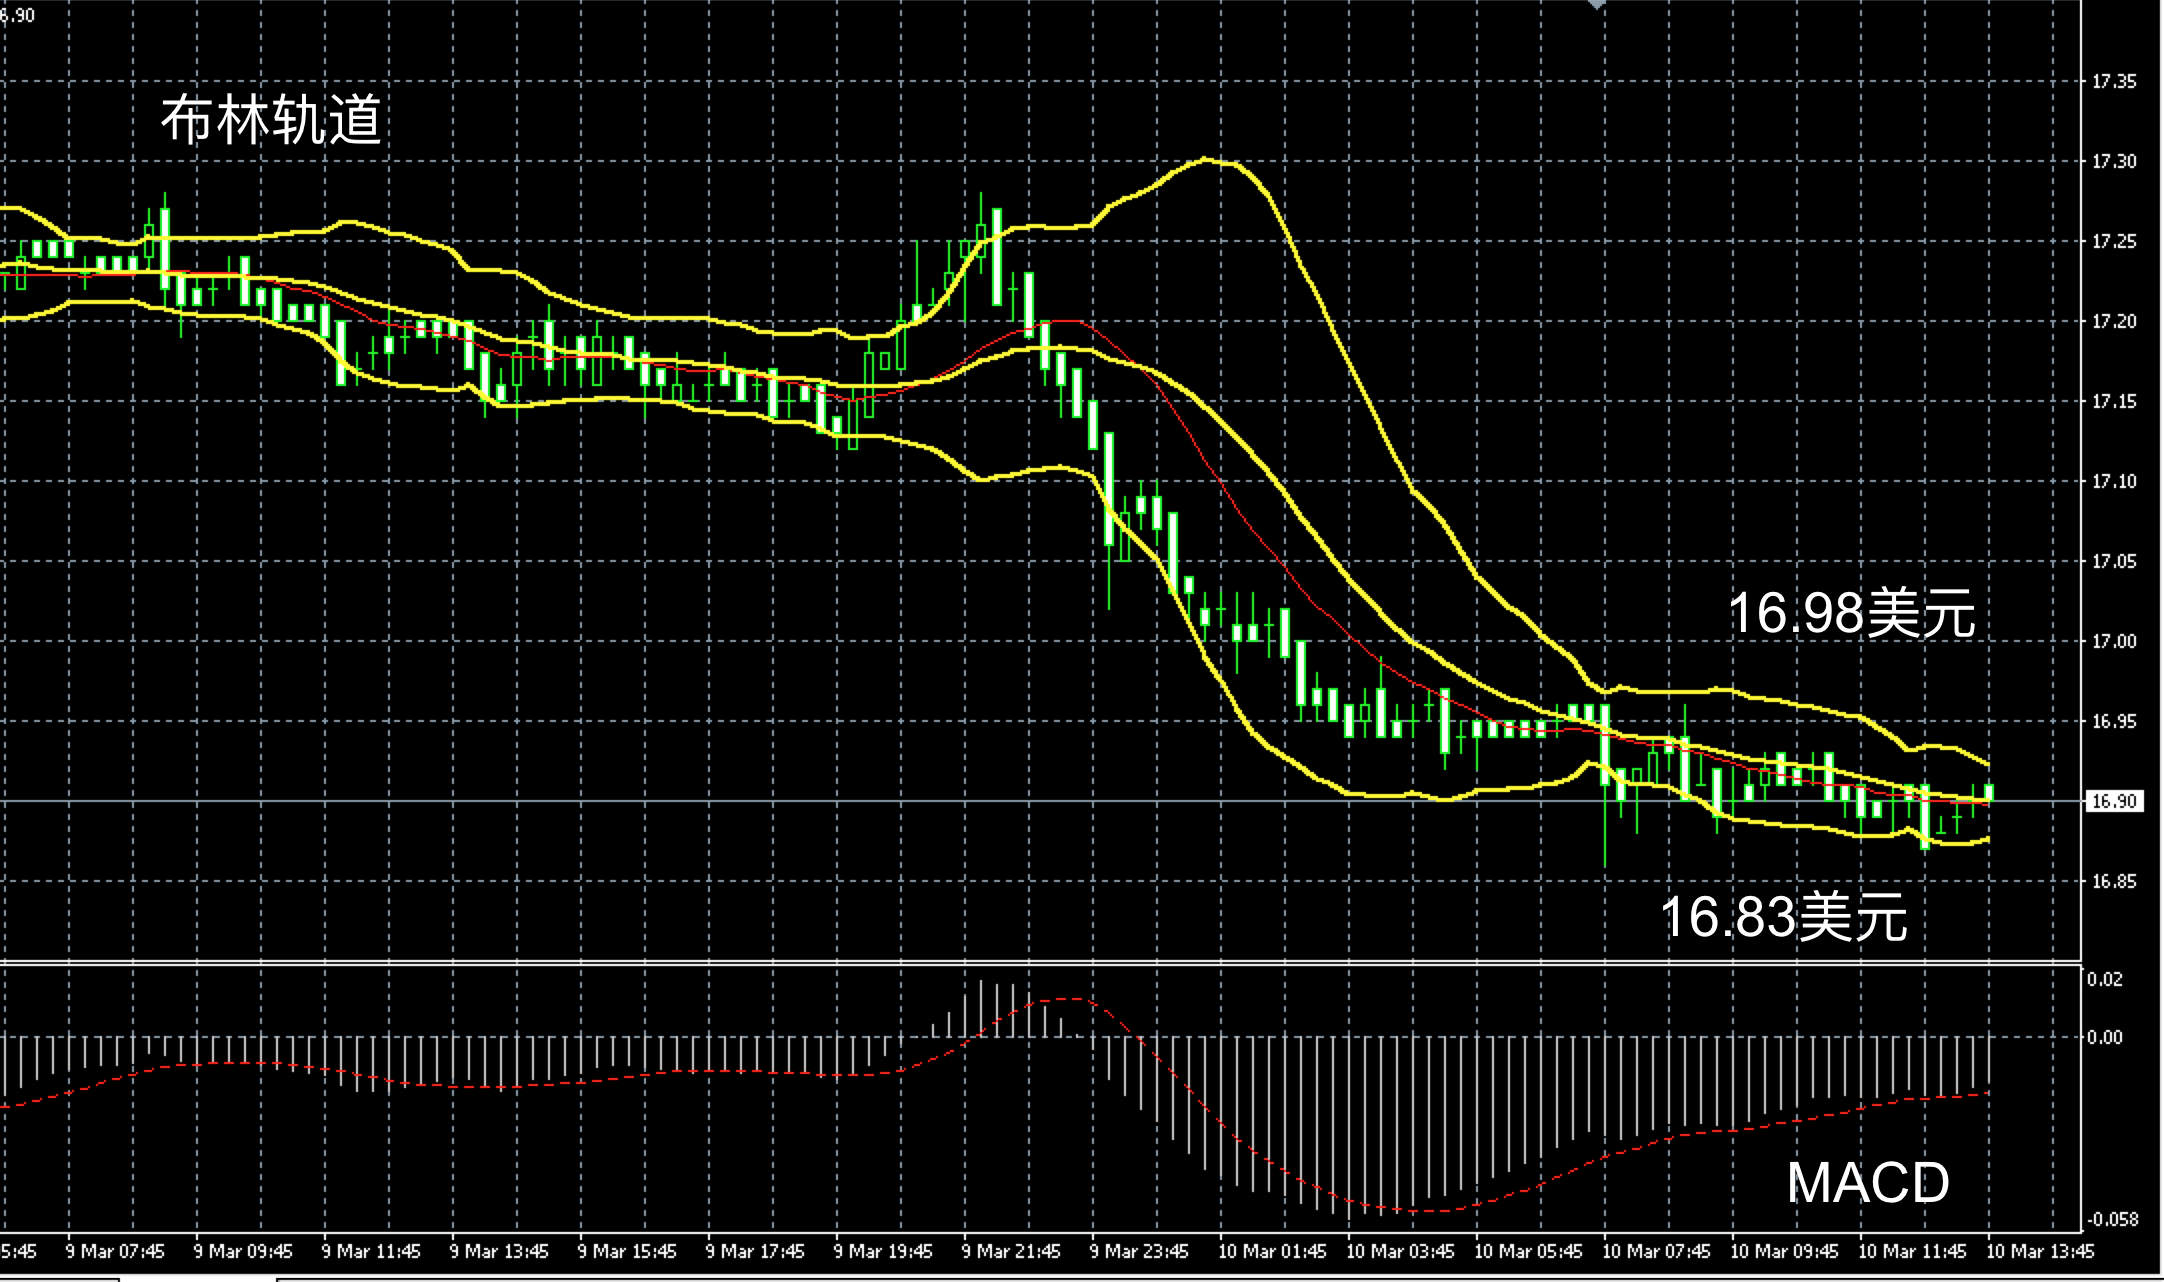
Task: Click the MACD 0.02 scale value
Action: [x=2104, y=979]
